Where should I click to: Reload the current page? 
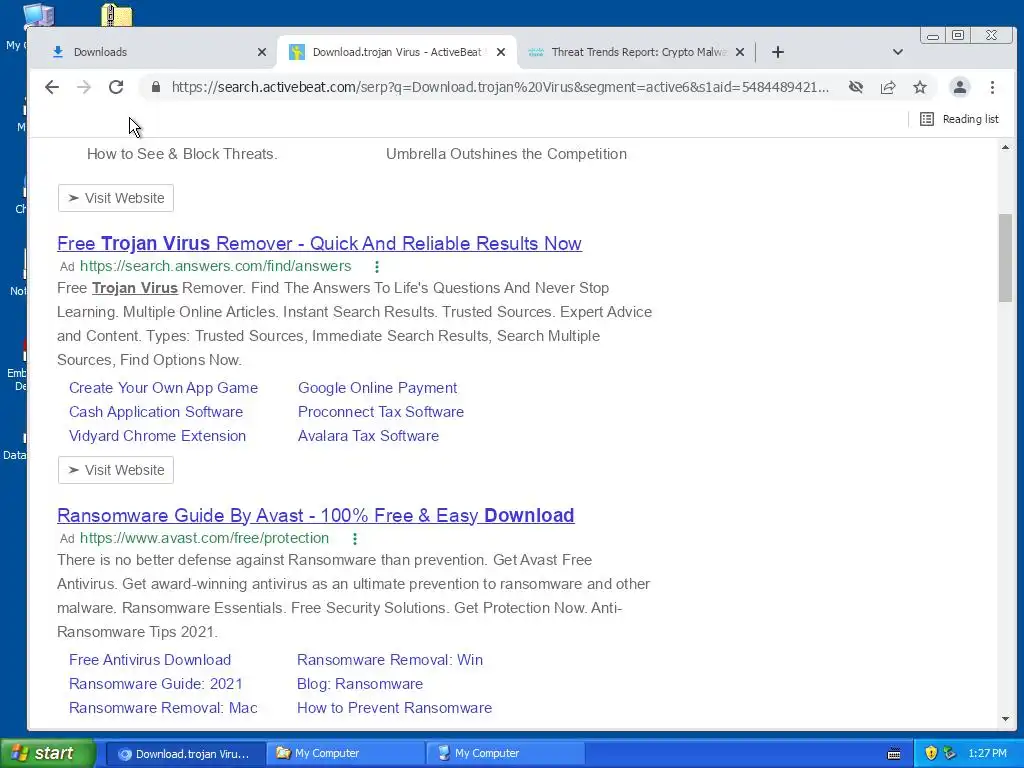pyautogui.click(x=116, y=87)
